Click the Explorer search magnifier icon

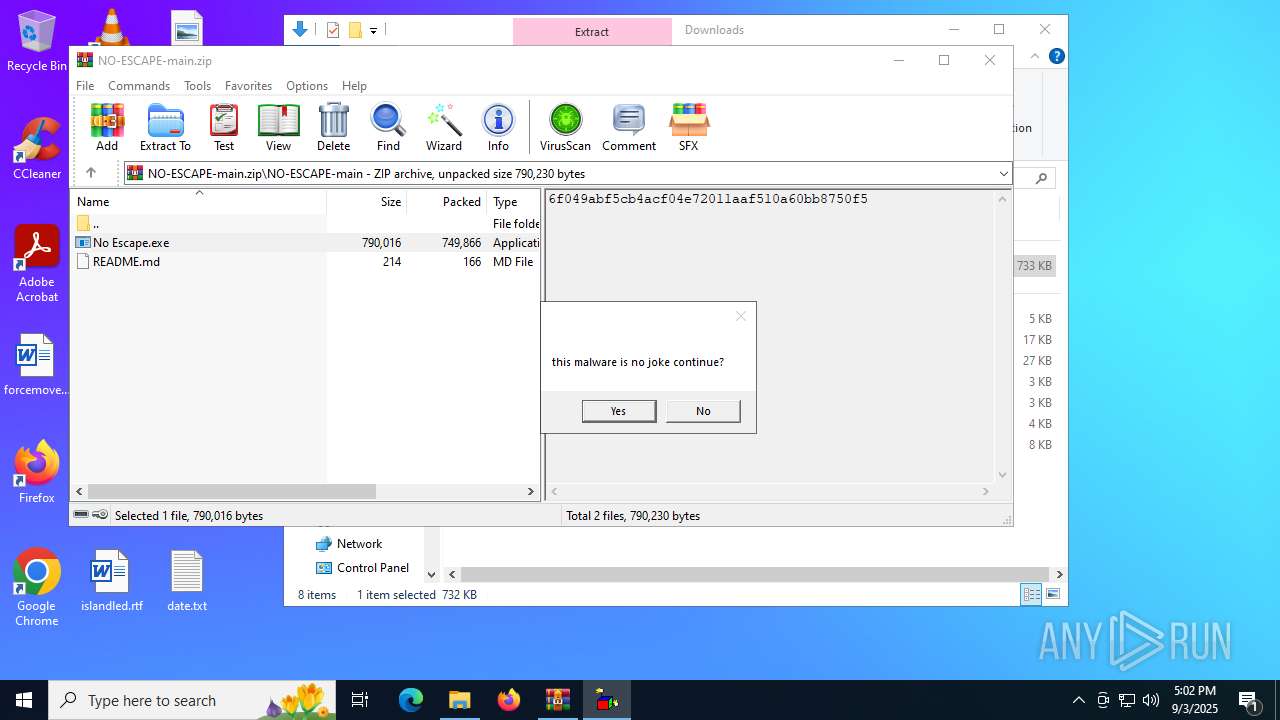click(x=1041, y=178)
